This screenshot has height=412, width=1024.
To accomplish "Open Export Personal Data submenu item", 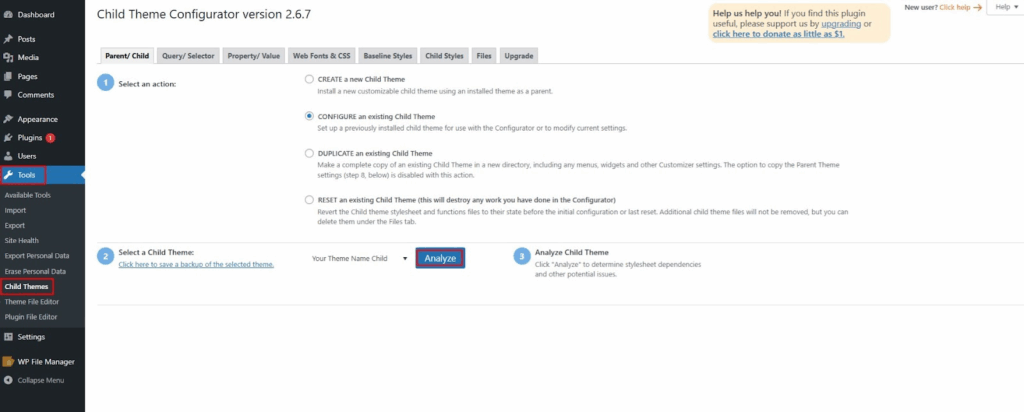I will (37, 256).
